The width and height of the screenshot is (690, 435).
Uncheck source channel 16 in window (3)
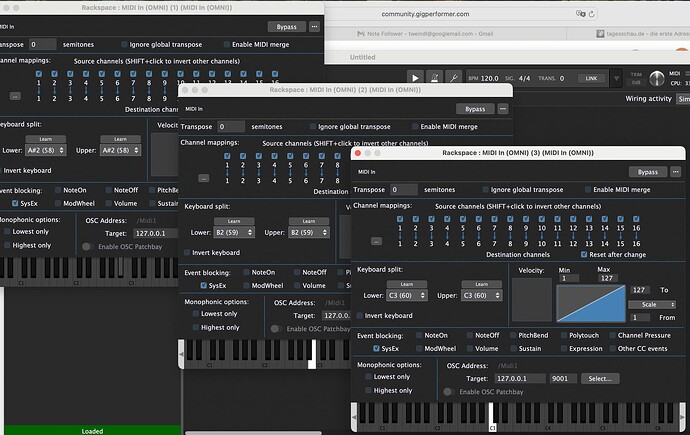636,219
